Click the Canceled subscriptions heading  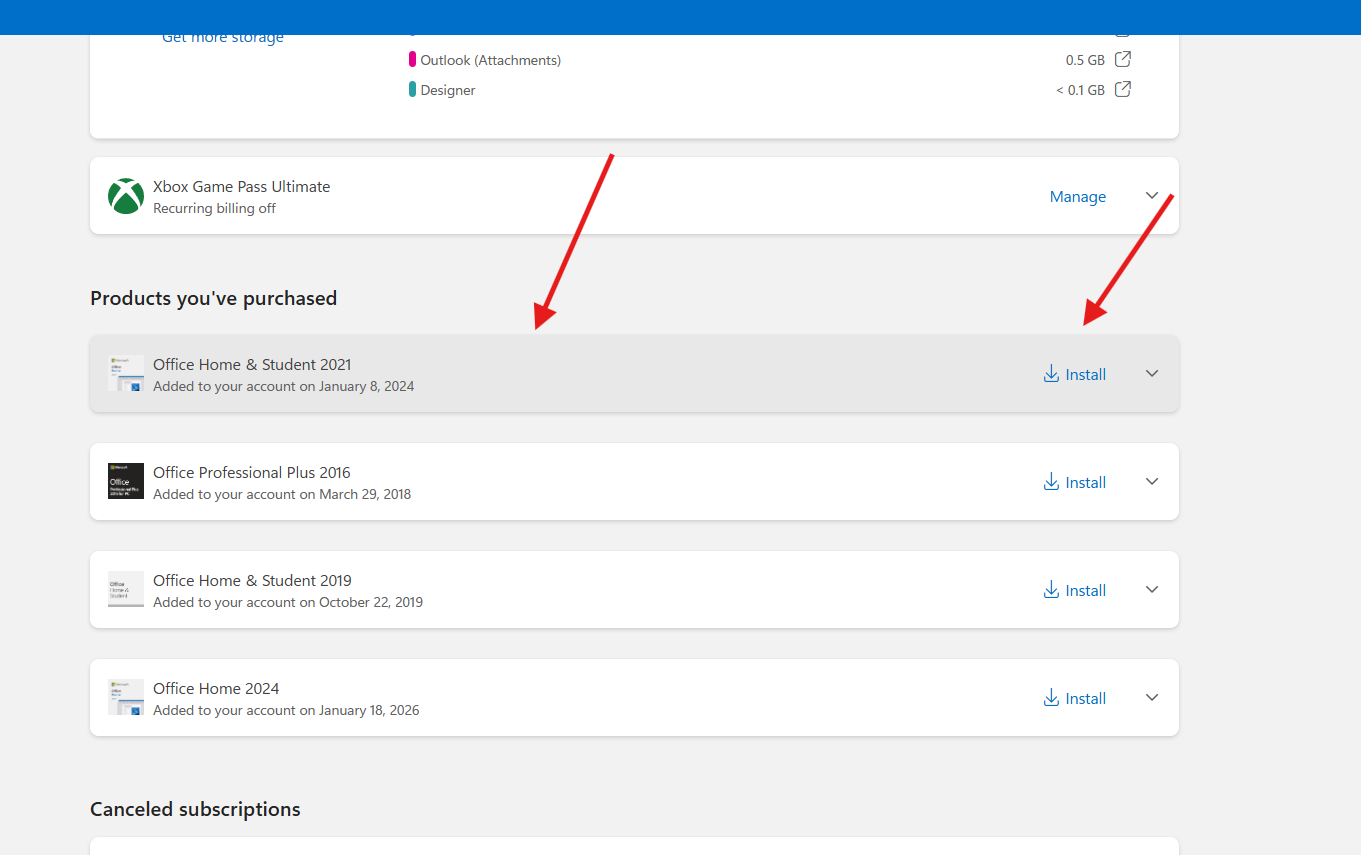click(195, 809)
